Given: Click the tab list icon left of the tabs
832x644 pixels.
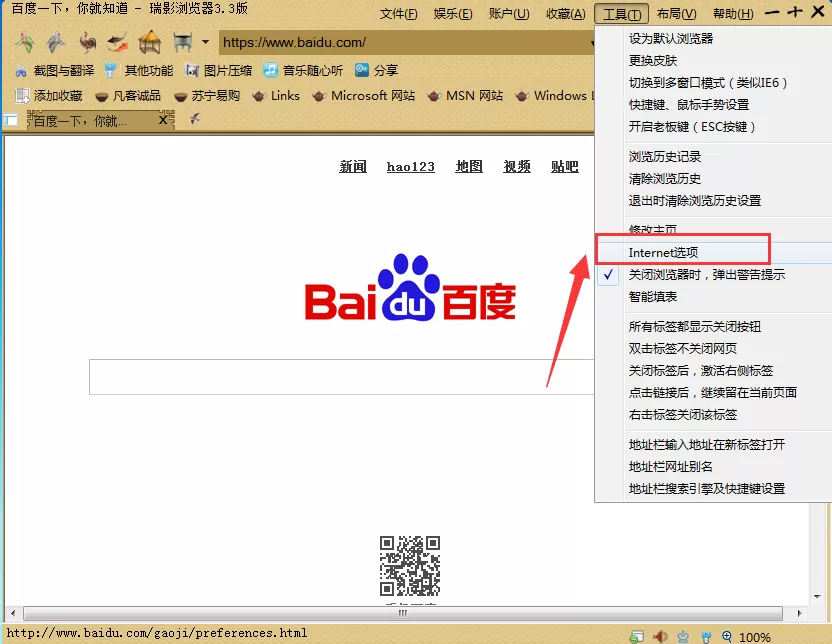Looking at the screenshot, I should pos(11,120).
